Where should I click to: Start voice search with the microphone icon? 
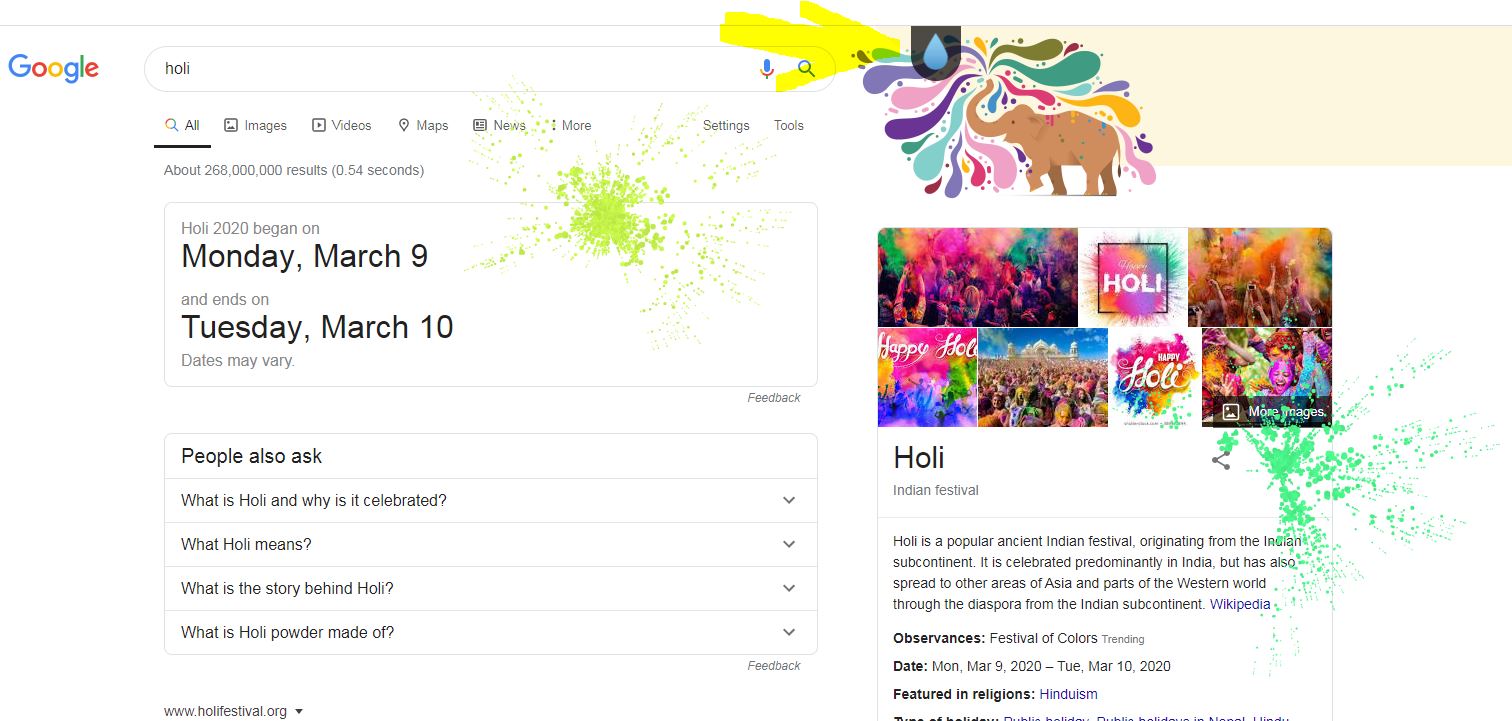click(766, 69)
